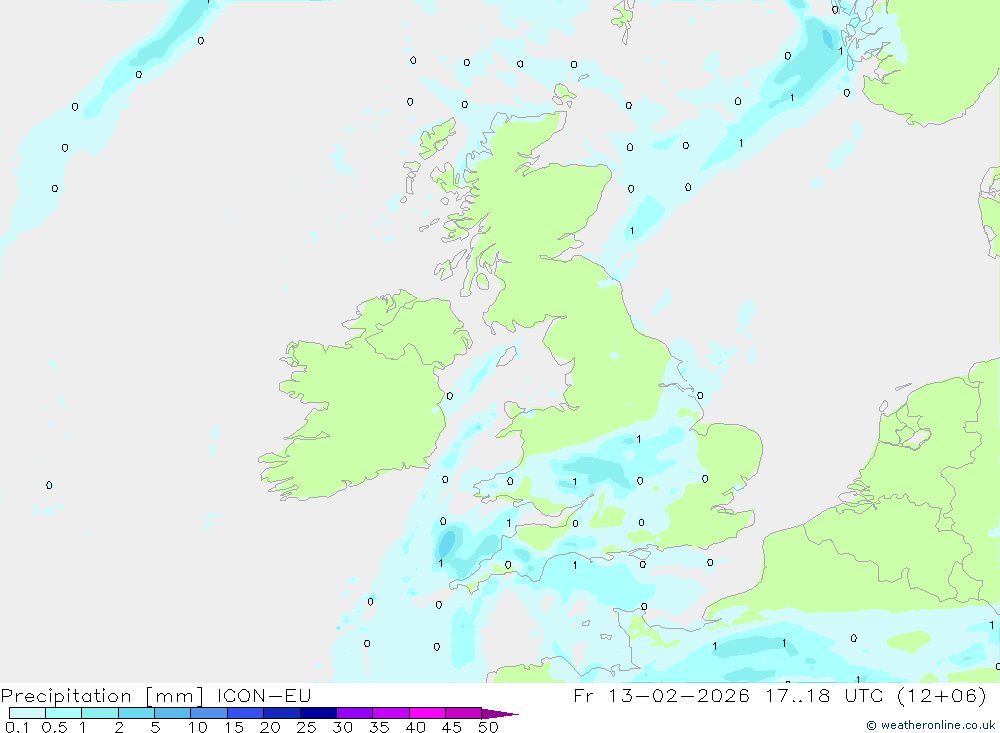Click the '25' legend scale label

point(306,727)
